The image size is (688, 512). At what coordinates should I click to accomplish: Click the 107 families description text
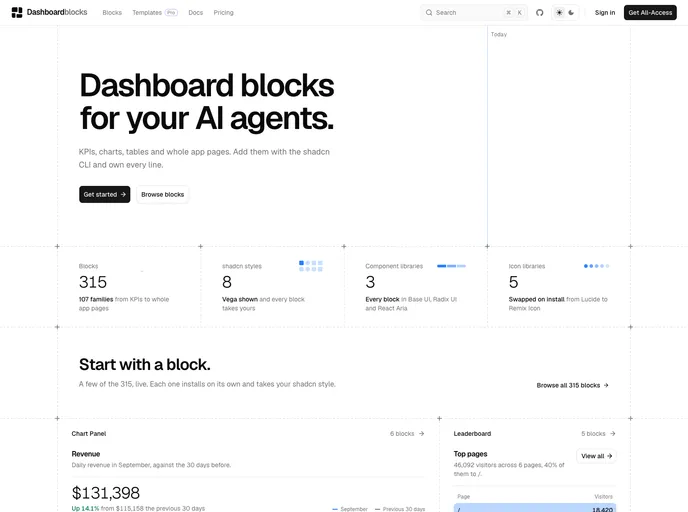point(124,304)
